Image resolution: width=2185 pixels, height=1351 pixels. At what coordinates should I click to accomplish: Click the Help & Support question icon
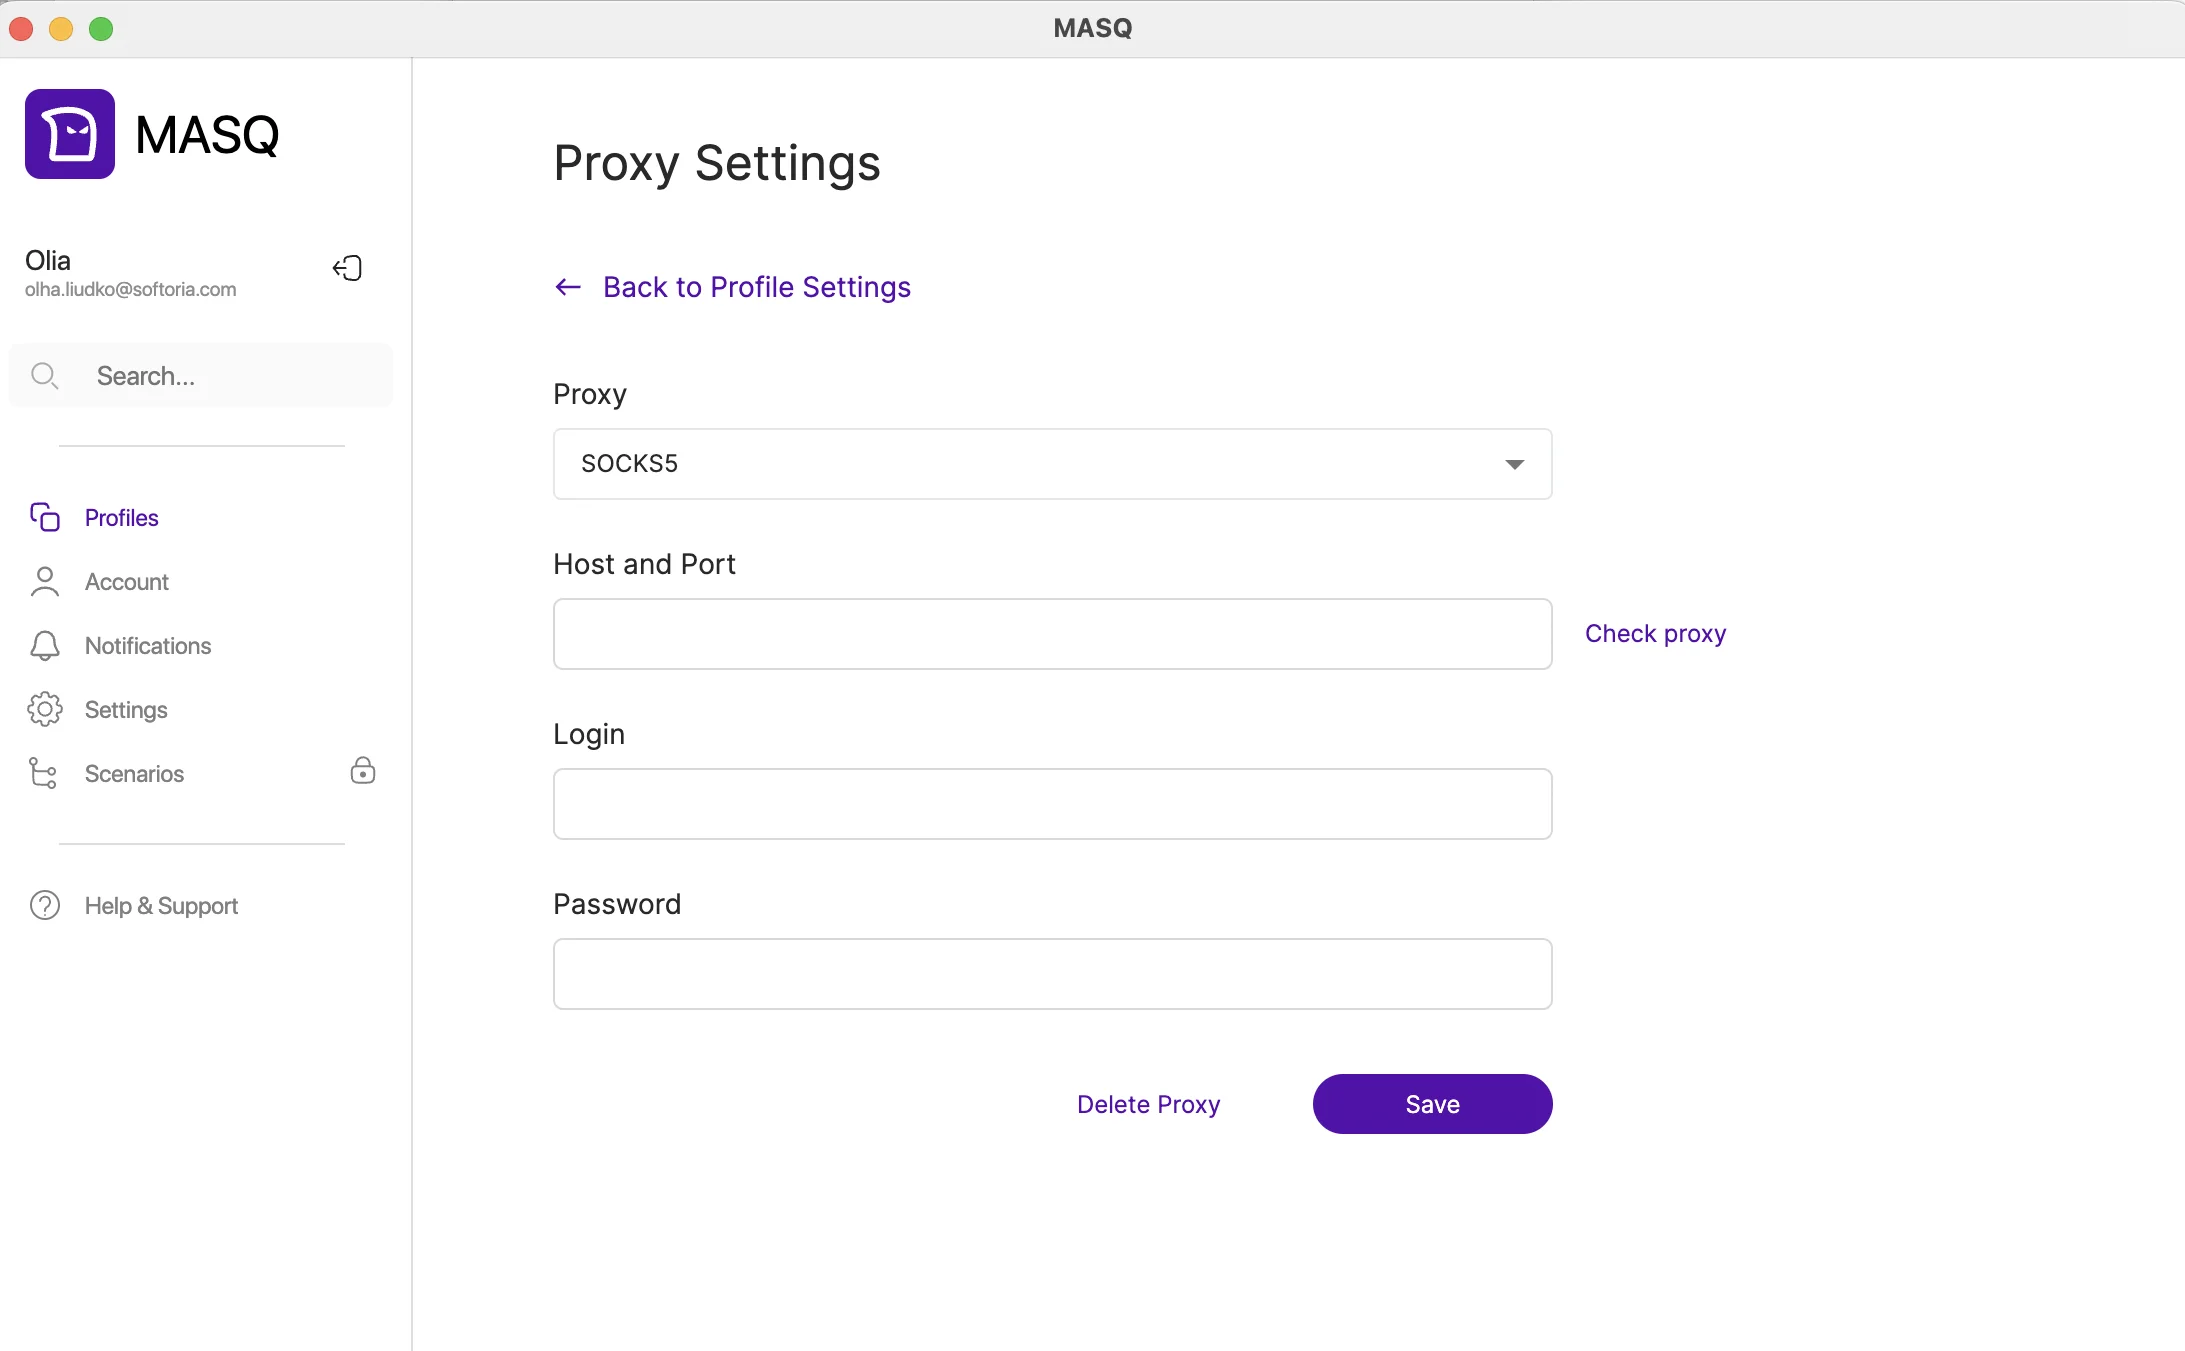[x=45, y=905]
